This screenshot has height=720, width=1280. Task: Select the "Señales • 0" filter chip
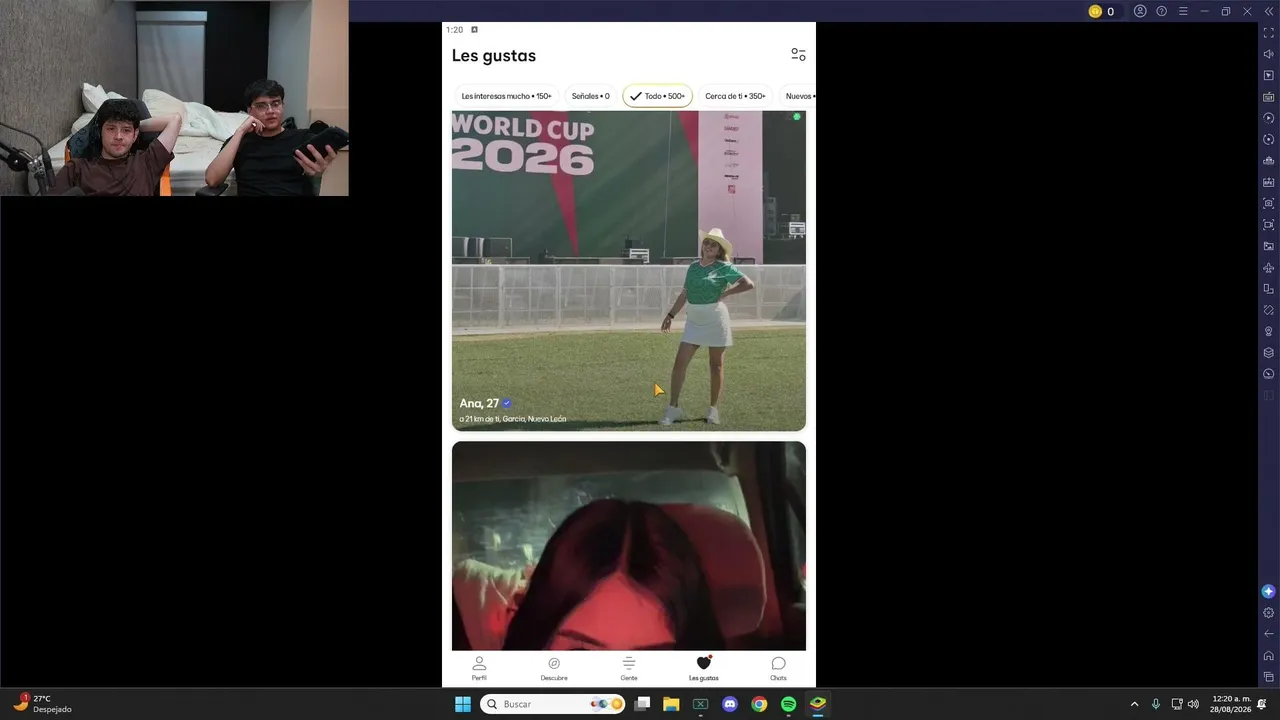click(x=590, y=96)
